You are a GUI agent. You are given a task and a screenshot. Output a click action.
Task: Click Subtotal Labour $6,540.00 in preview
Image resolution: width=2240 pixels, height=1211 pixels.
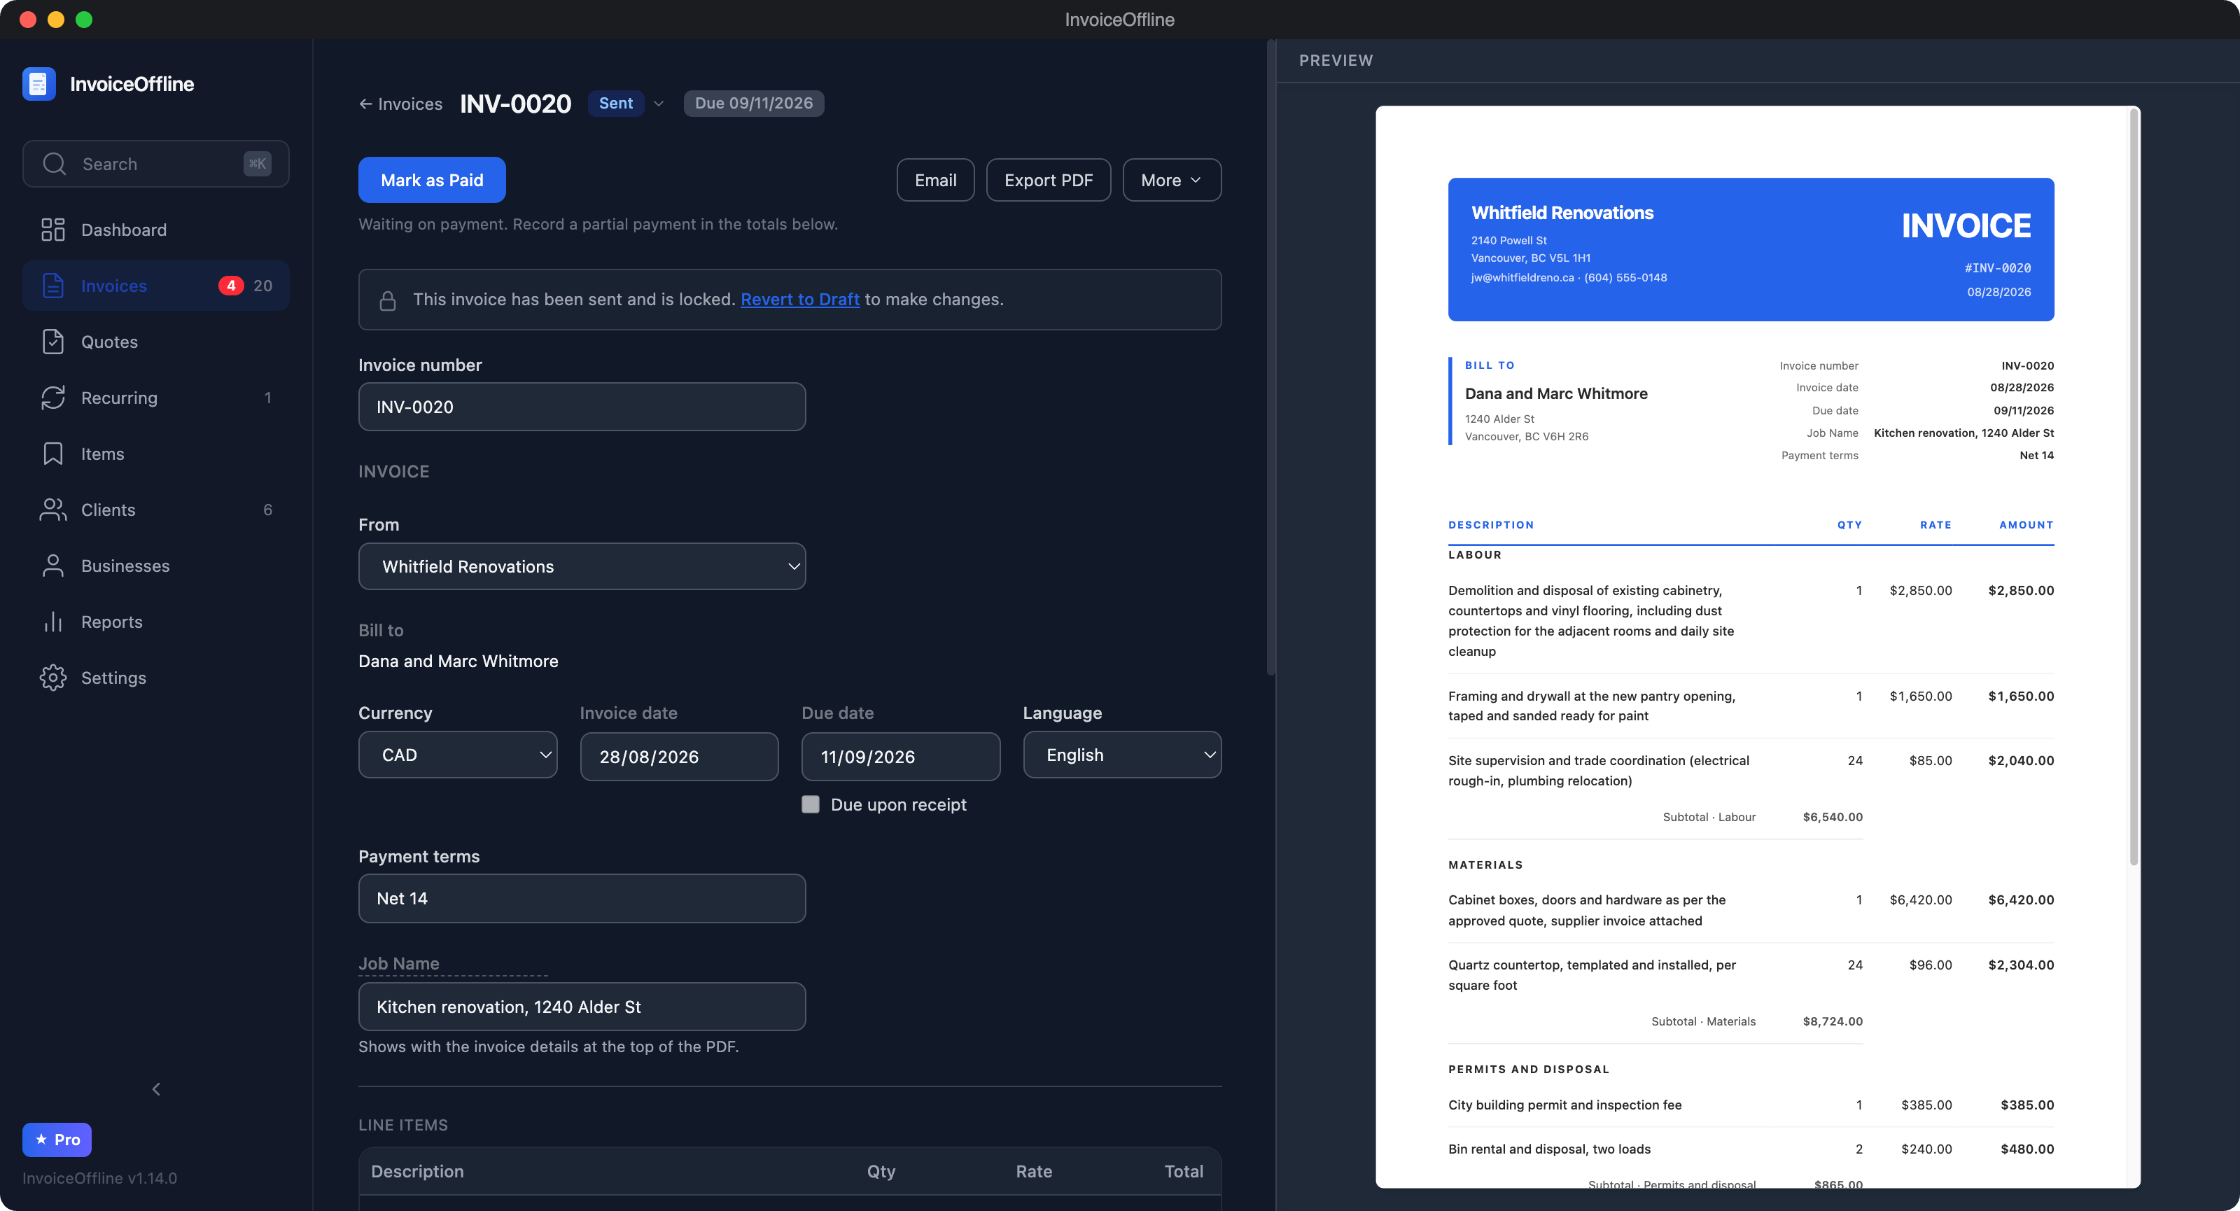pyautogui.click(x=1762, y=818)
